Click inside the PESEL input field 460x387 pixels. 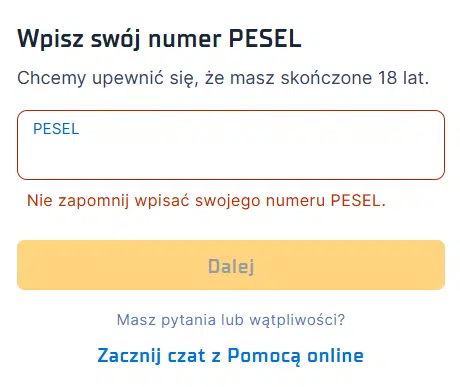[x=231, y=145]
